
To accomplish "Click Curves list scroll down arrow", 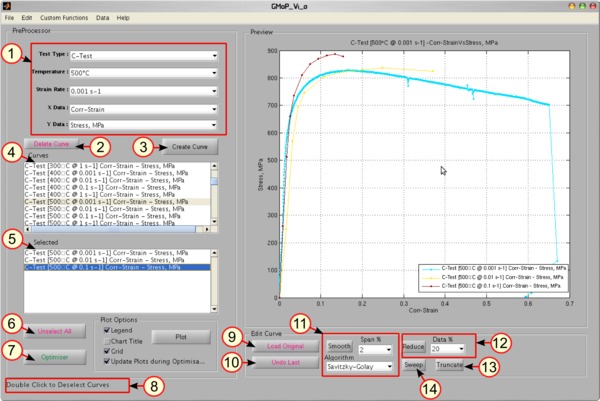I will point(214,222).
